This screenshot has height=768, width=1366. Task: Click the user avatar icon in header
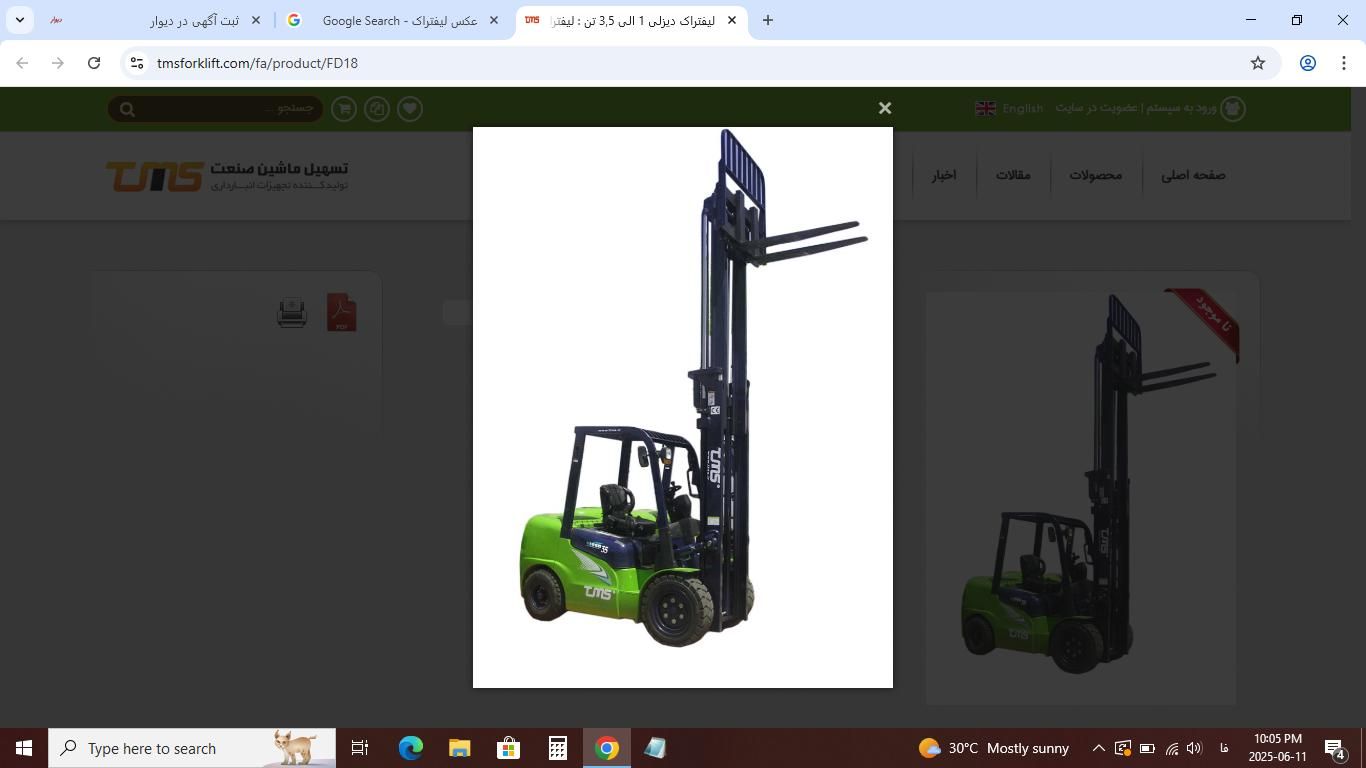1233,108
